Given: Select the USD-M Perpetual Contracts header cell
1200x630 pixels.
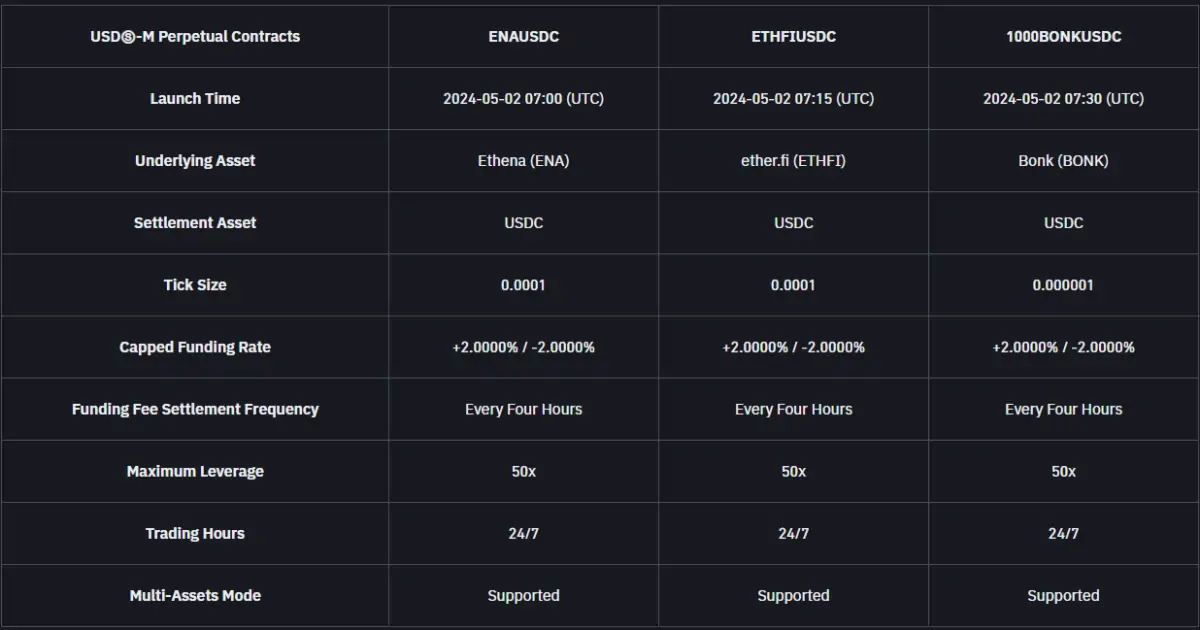Looking at the screenshot, I should [195, 36].
